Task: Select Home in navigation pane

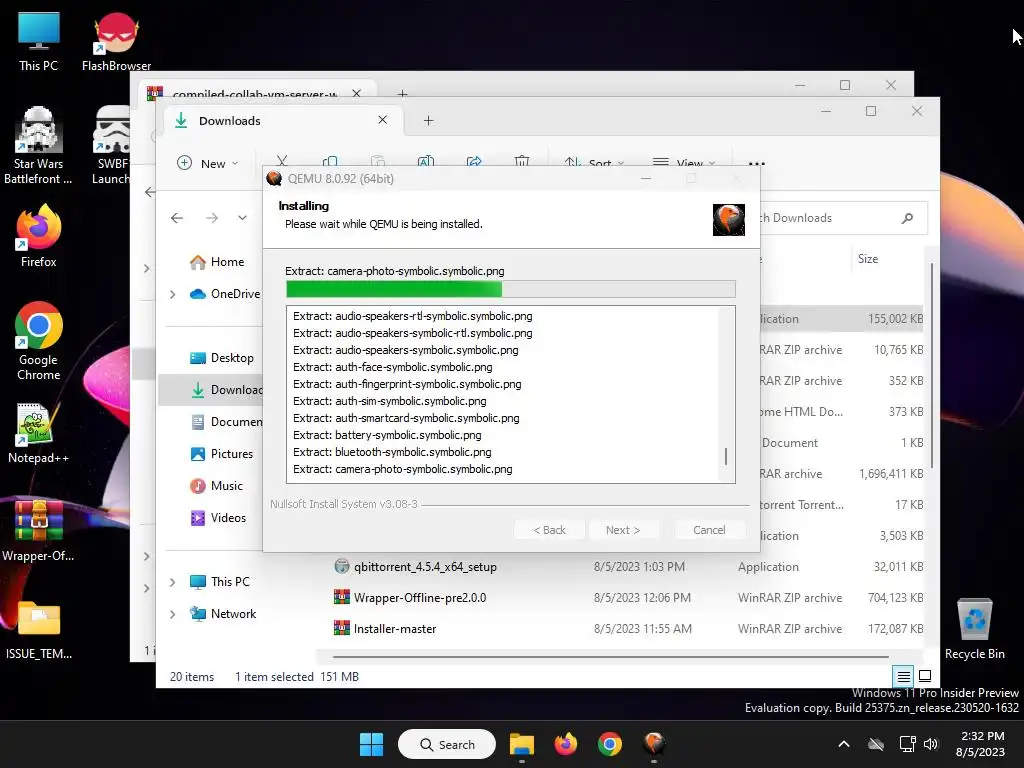Action: click(x=219, y=262)
